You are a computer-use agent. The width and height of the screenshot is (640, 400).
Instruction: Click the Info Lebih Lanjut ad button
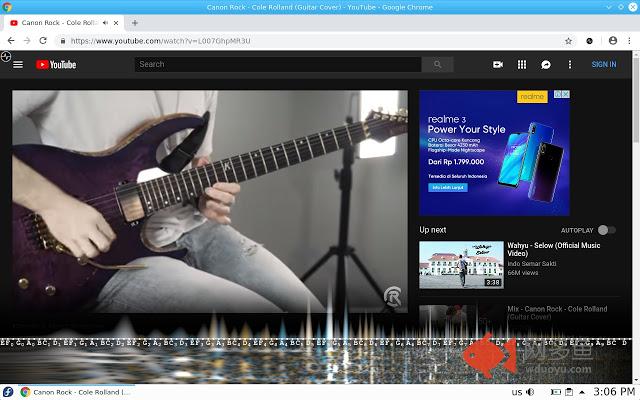(x=448, y=187)
